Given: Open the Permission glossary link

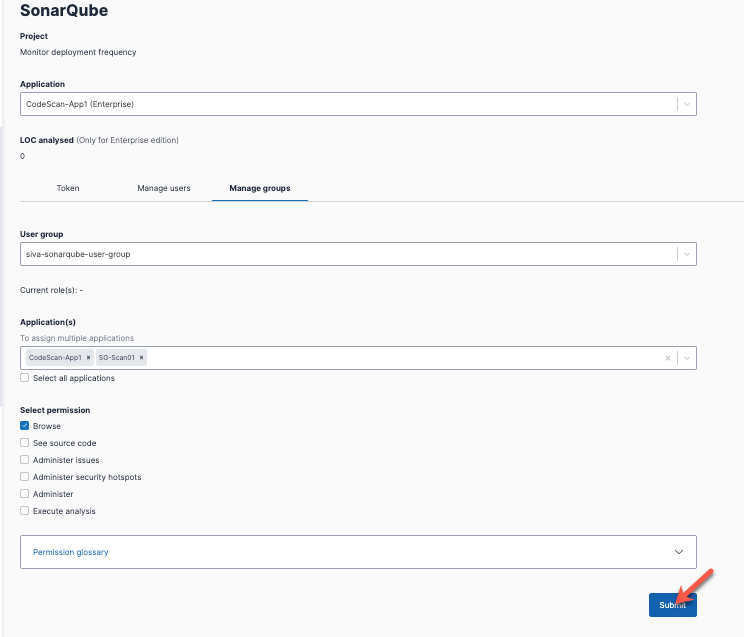Looking at the screenshot, I should tap(70, 552).
